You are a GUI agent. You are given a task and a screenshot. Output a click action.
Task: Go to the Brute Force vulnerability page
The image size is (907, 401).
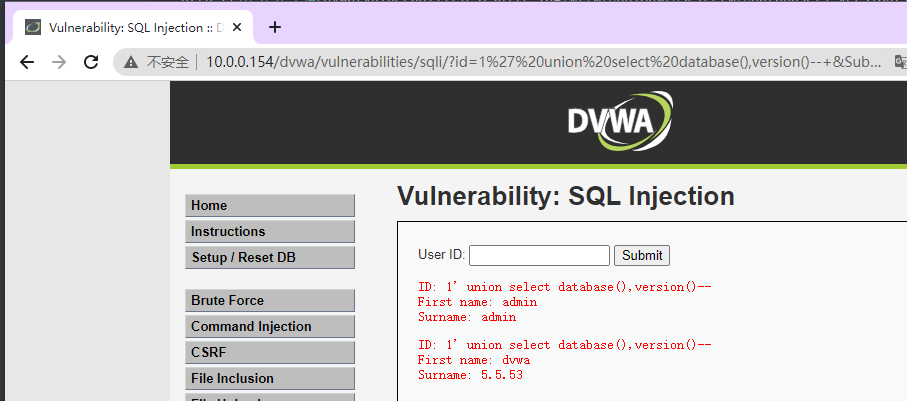(270, 300)
